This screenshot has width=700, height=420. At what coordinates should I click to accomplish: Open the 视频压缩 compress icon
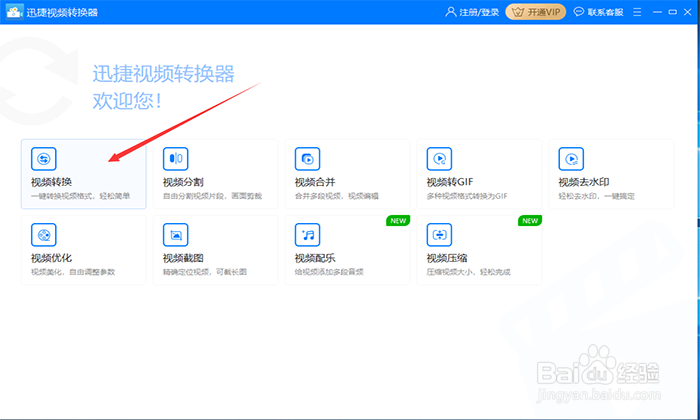pyautogui.click(x=439, y=235)
